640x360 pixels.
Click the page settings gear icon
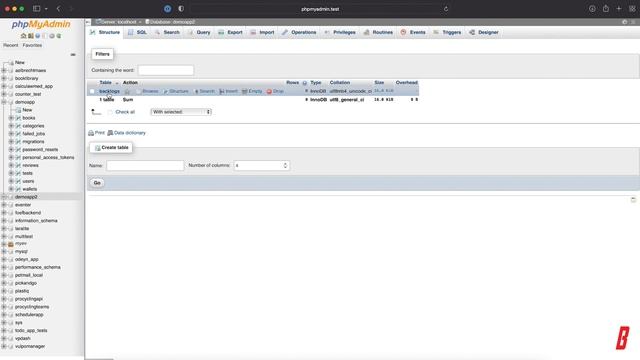[x=624, y=22]
